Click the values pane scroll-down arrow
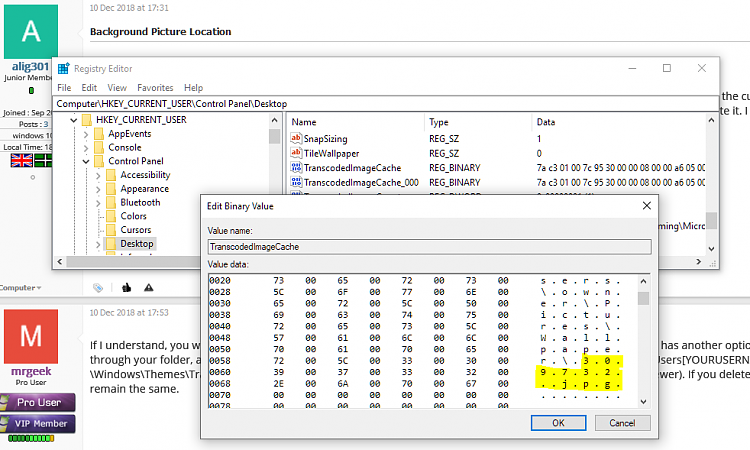This screenshot has width=750, height=450. click(x=711, y=249)
